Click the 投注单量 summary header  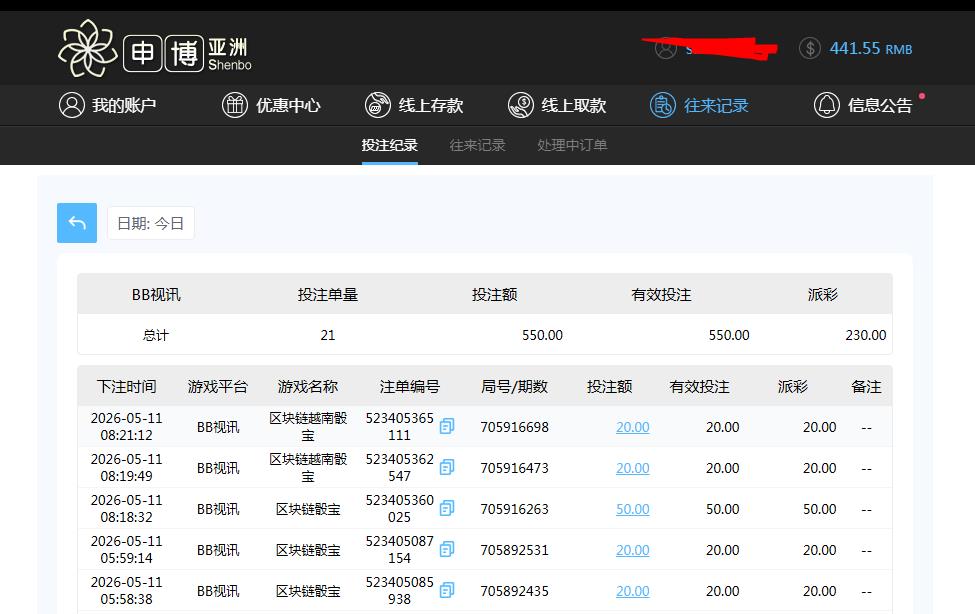tap(328, 295)
